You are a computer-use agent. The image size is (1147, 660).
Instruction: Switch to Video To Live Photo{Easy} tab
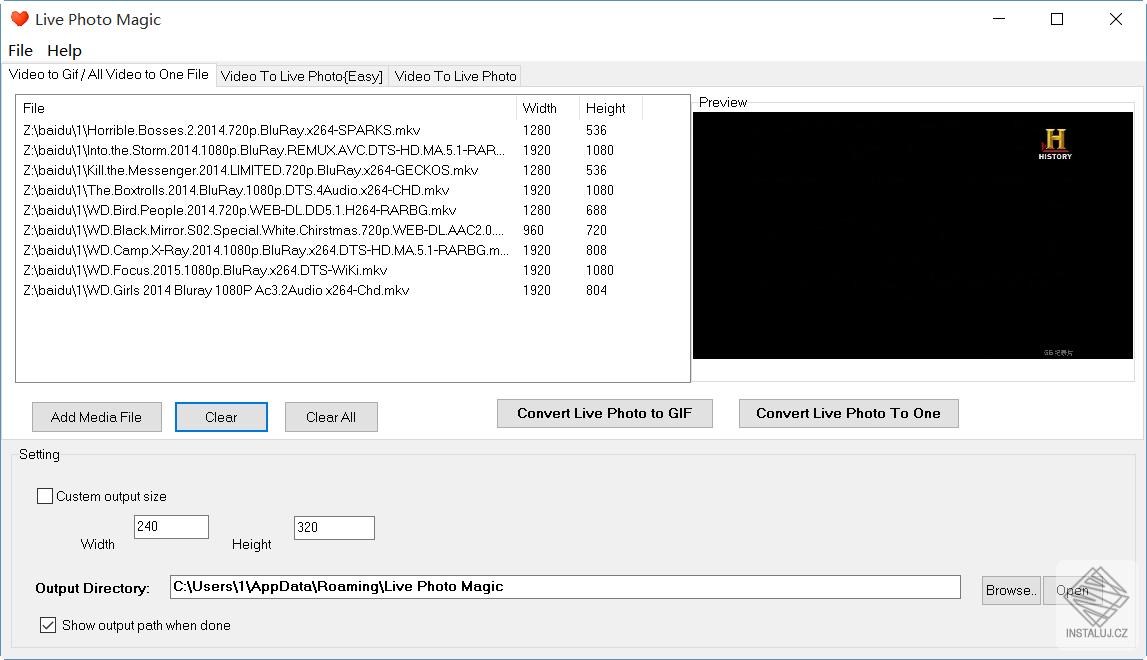click(x=301, y=76)
